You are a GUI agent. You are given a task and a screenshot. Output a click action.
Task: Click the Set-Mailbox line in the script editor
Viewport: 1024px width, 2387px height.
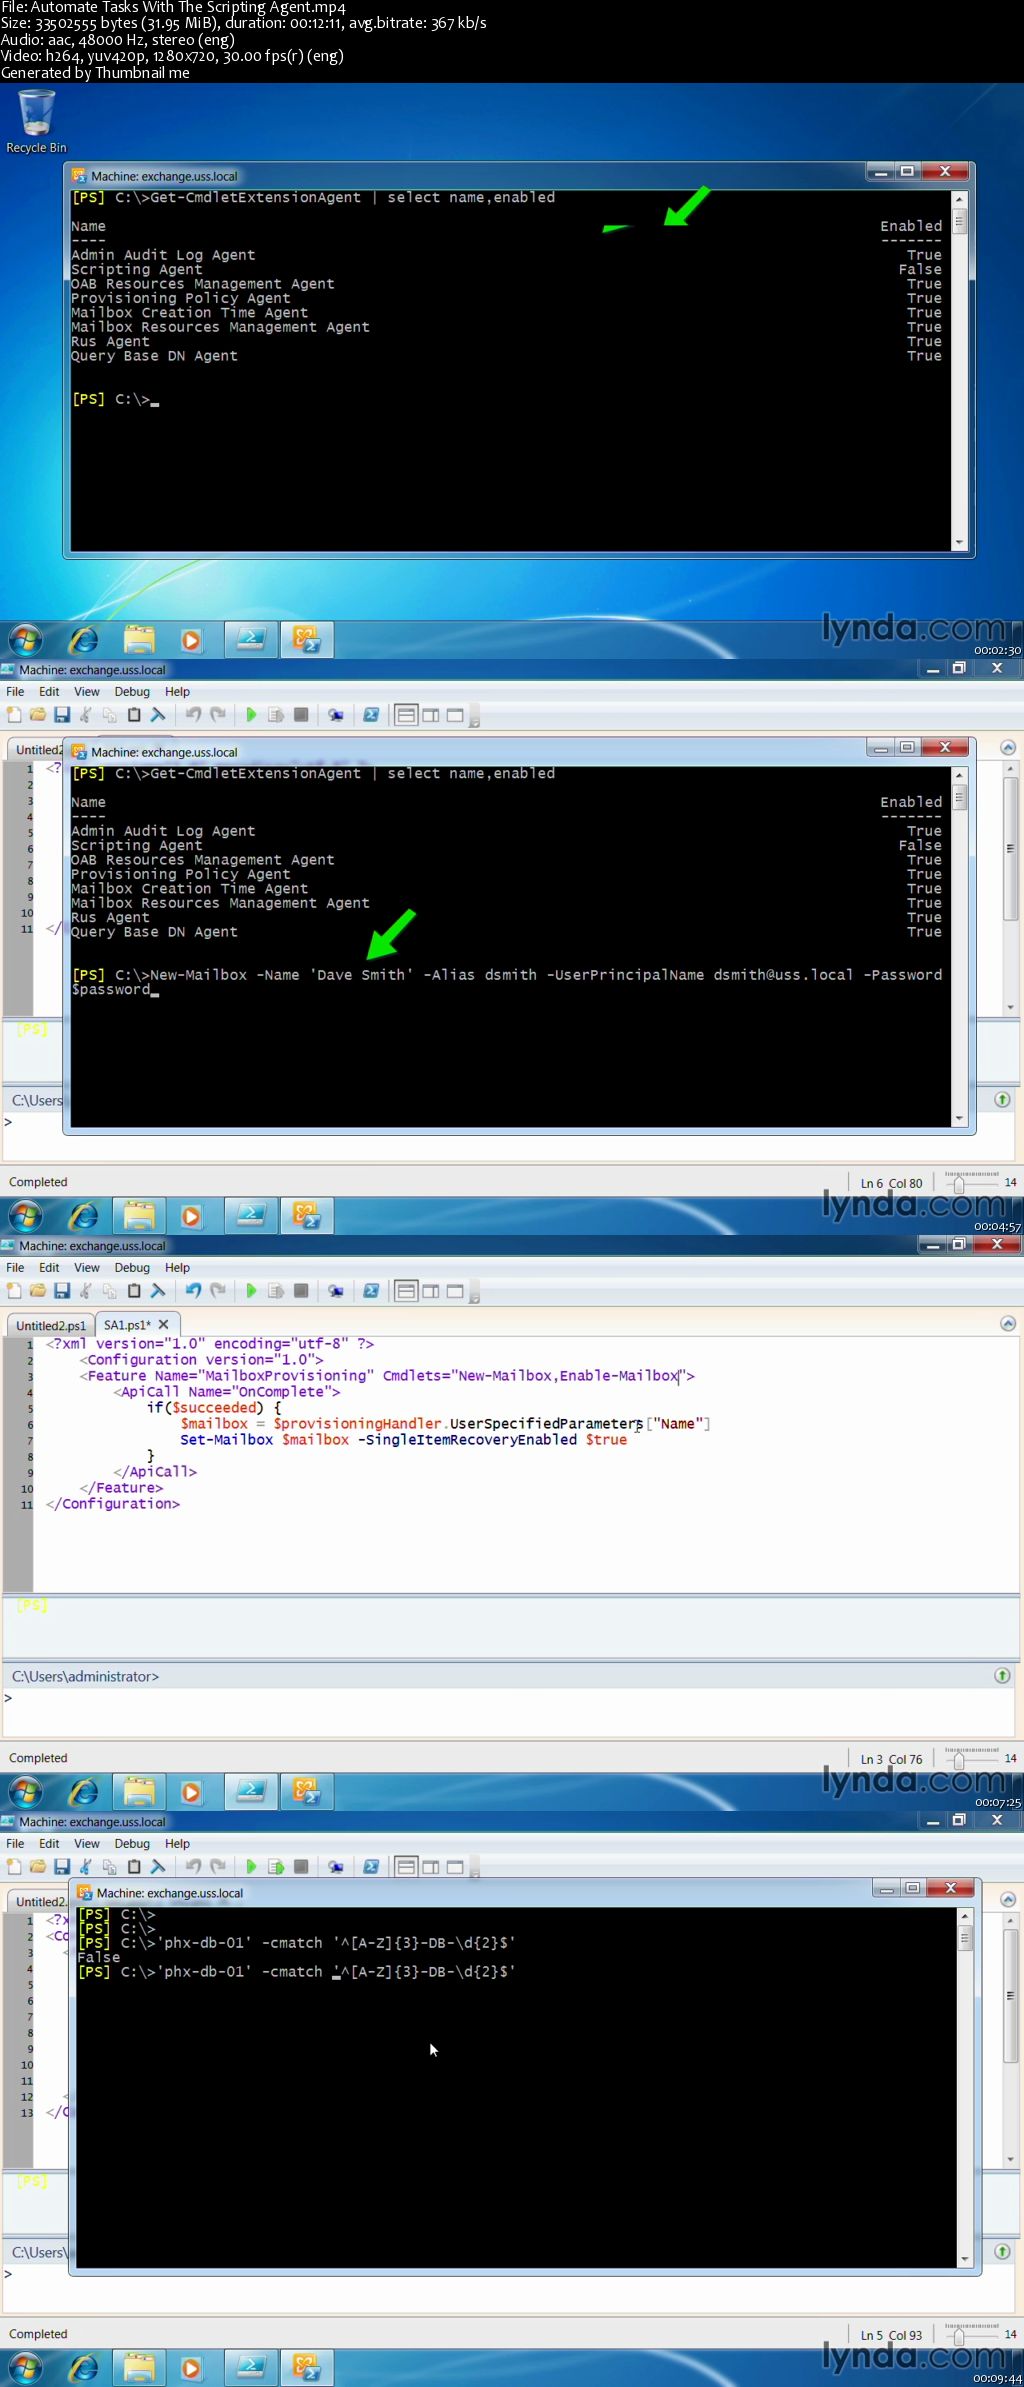point(403,1440)
